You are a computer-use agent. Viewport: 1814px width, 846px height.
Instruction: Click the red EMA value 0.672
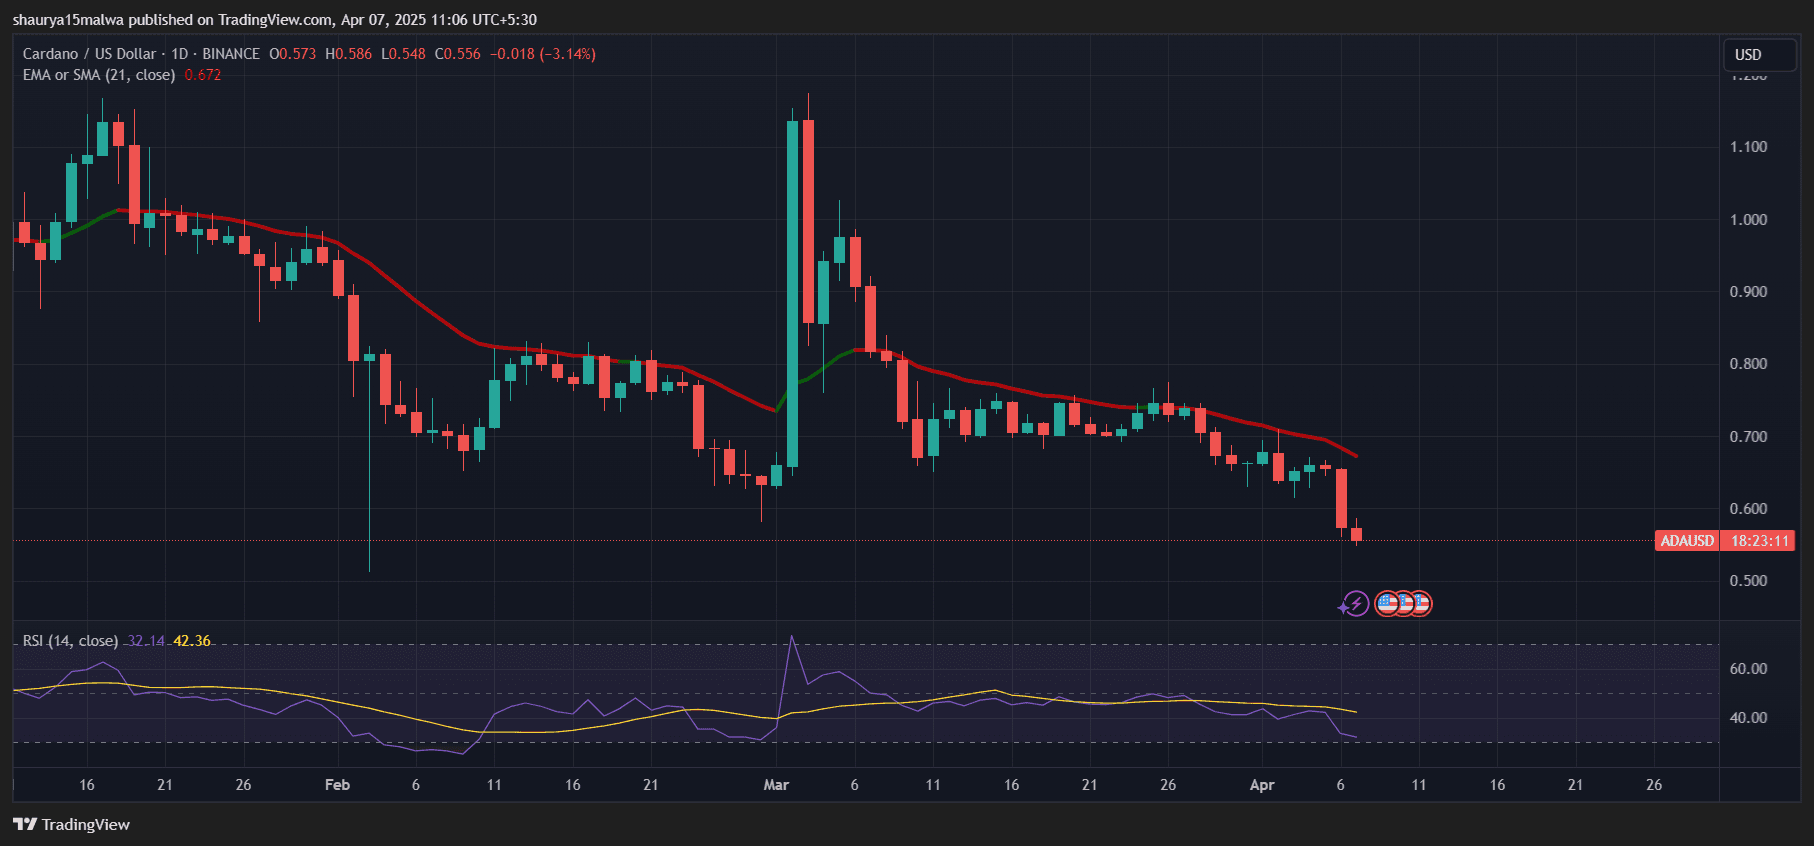tap(203, 75)
